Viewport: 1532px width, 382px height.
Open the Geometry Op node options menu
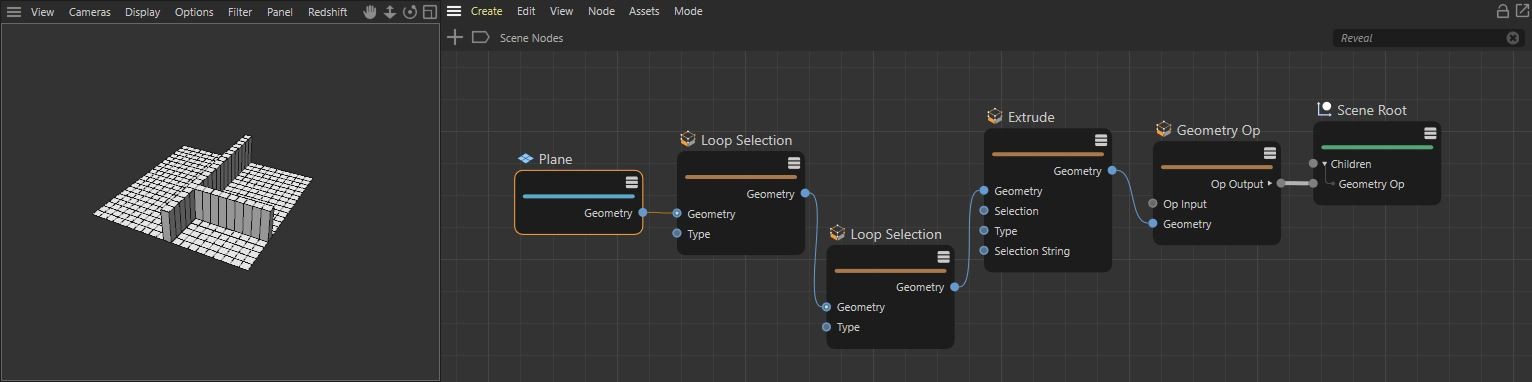pos(1270,153)
